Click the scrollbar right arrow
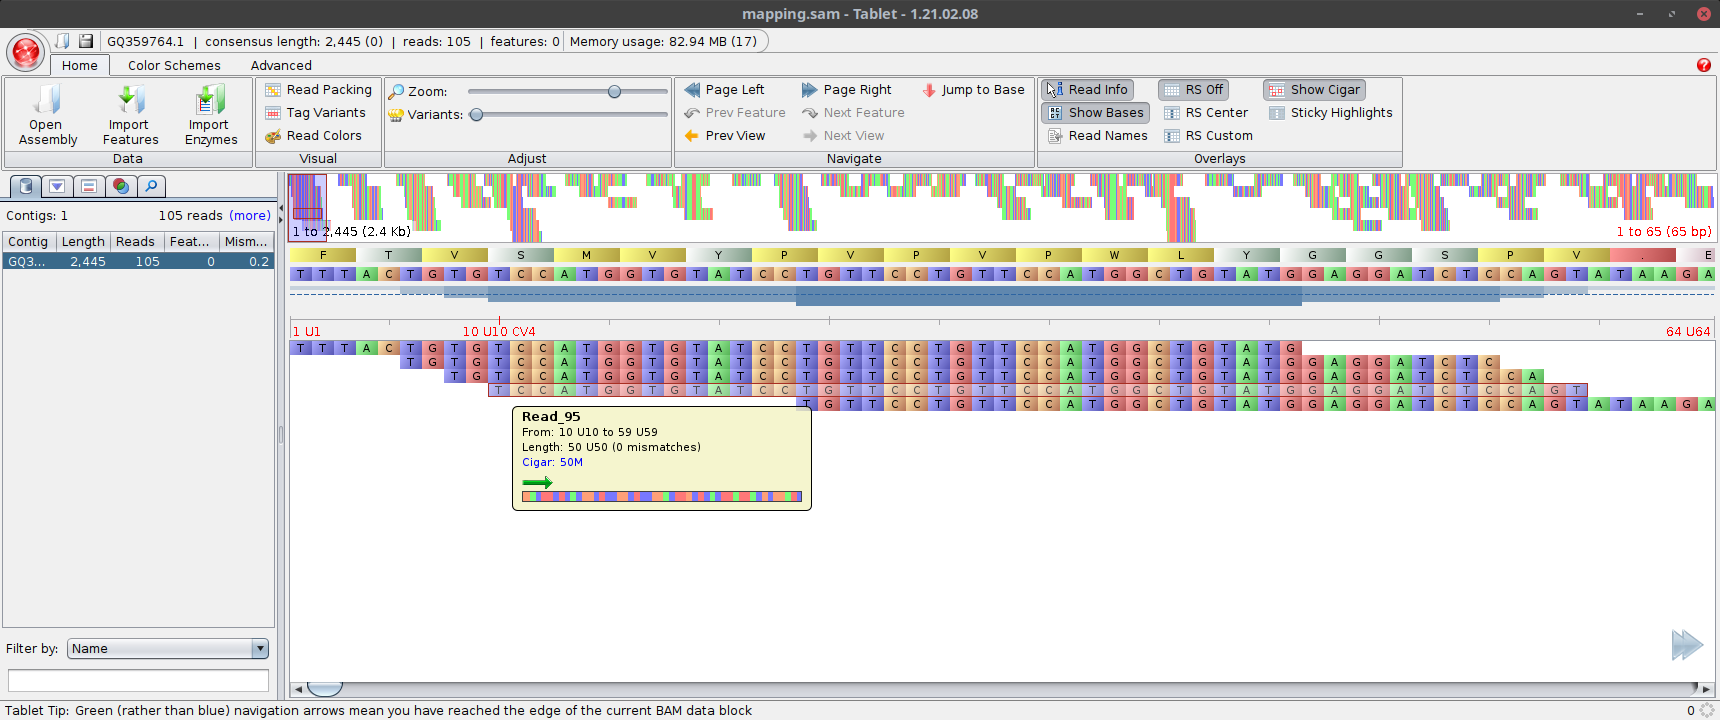 coord(1706,688)
